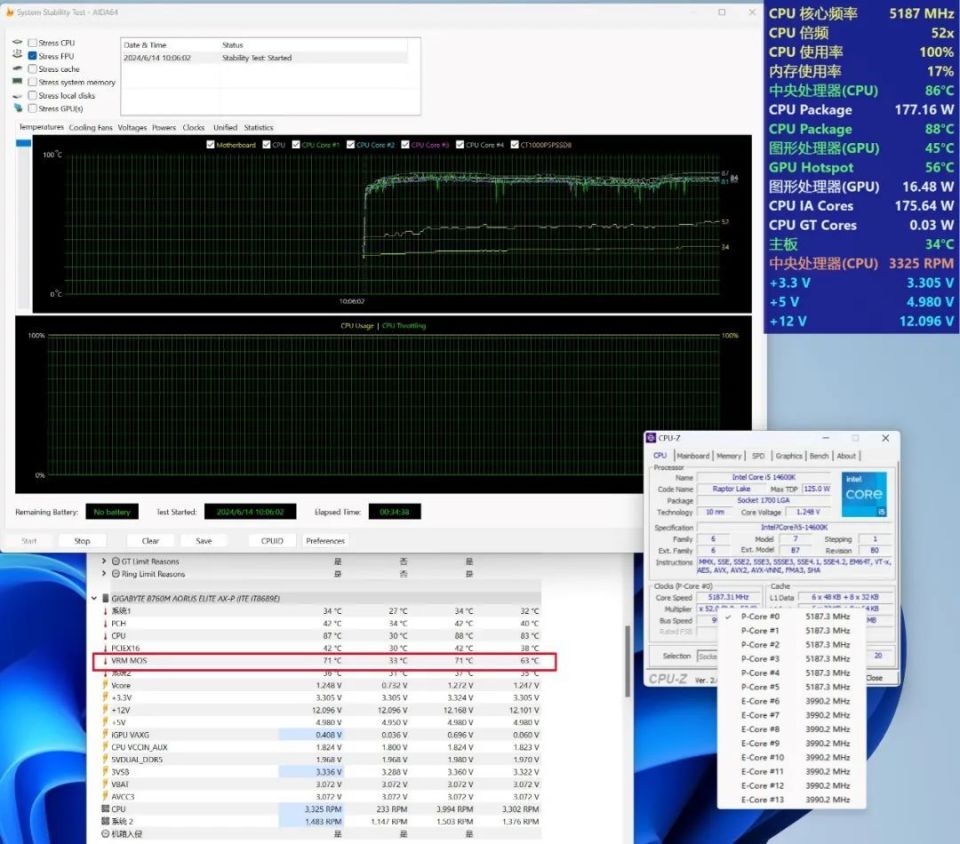Click the voltage bolt icon of 5VDUAL_DDR5
The image size is (960, 844).
[105, 760]
